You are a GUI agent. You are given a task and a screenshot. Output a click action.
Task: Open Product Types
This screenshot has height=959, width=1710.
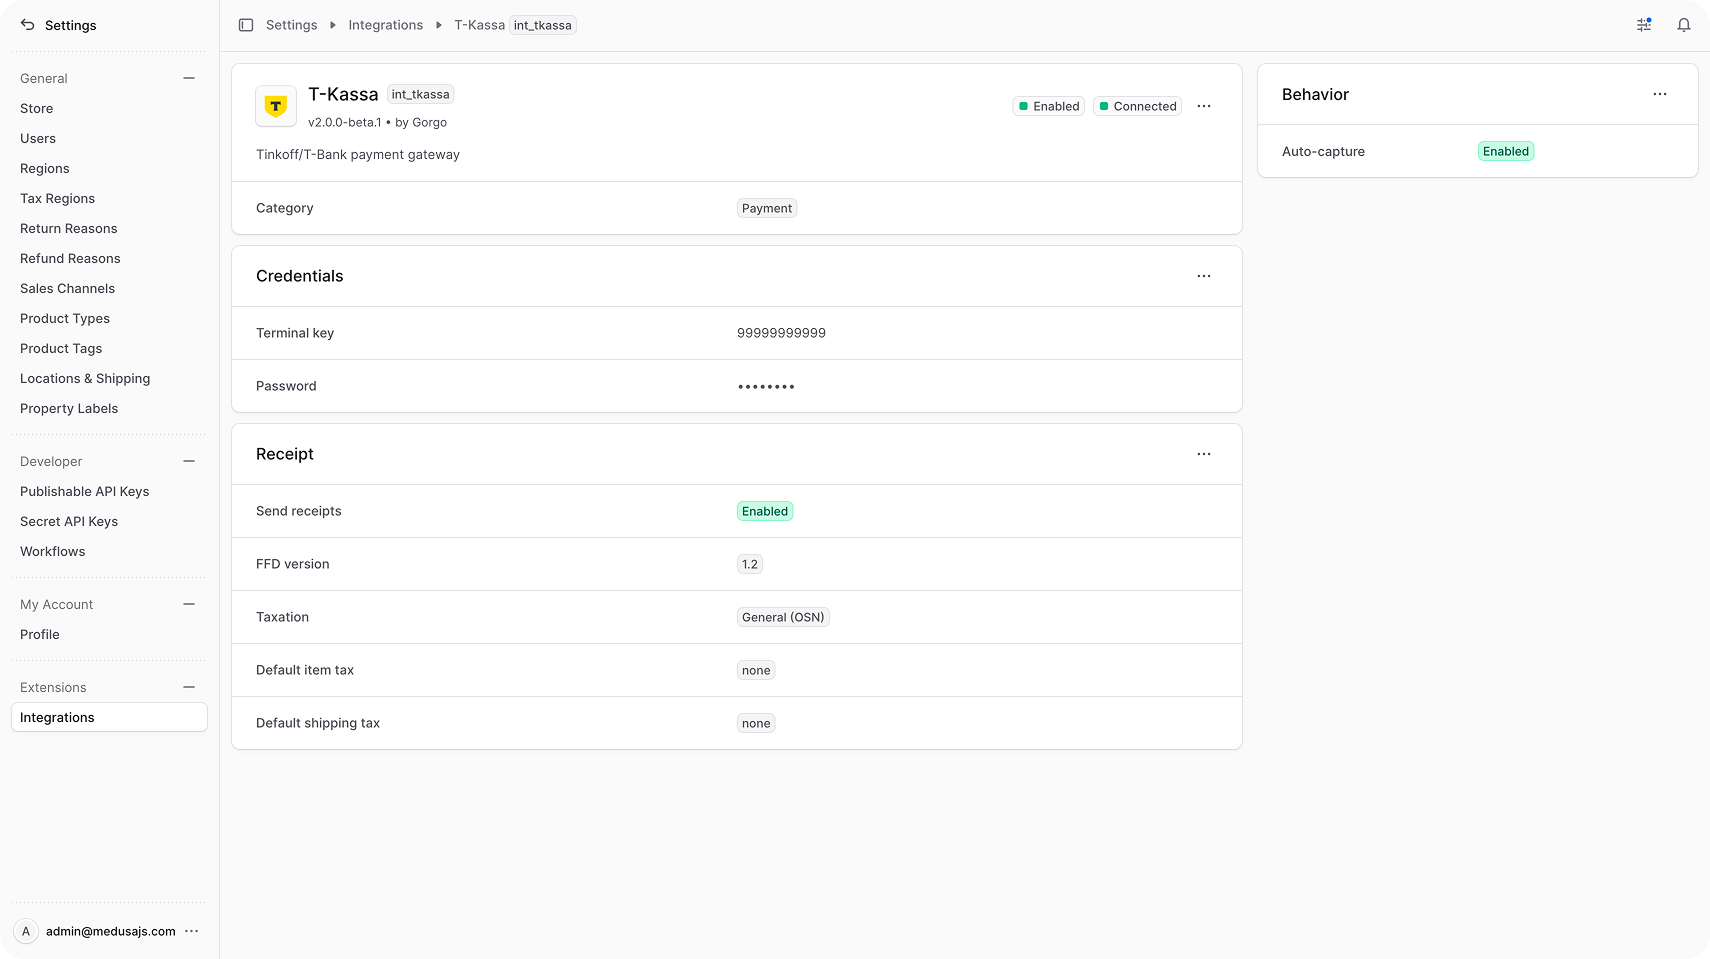tap(109, 318)
